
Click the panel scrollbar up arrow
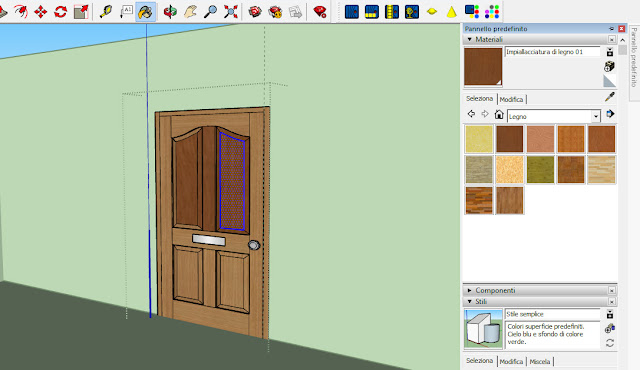(x=622, y=40)
